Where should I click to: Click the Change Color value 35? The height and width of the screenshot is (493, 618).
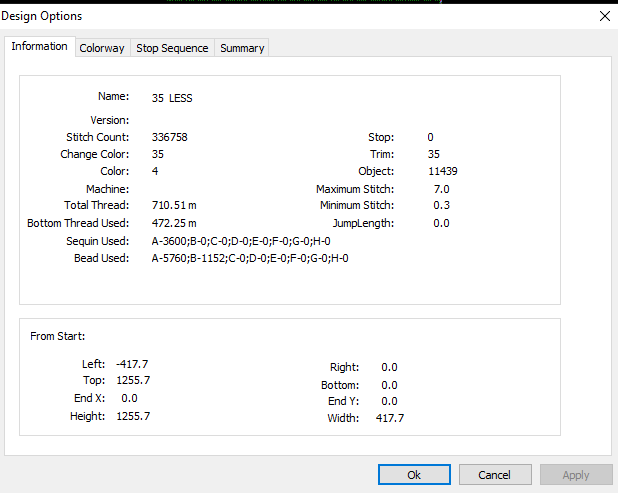[x=158, y=154]
